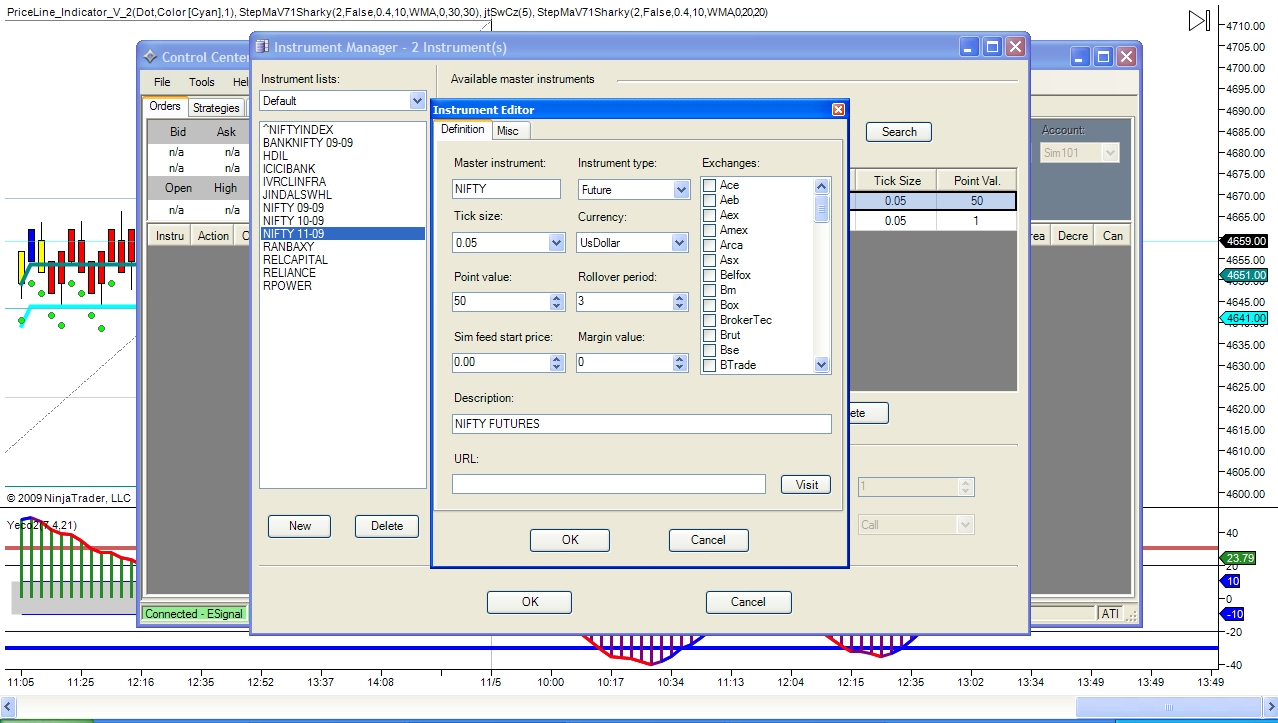1278x723 pixels.
Task: Expand the Instrument lists Default dropdown
Action: 417,100
